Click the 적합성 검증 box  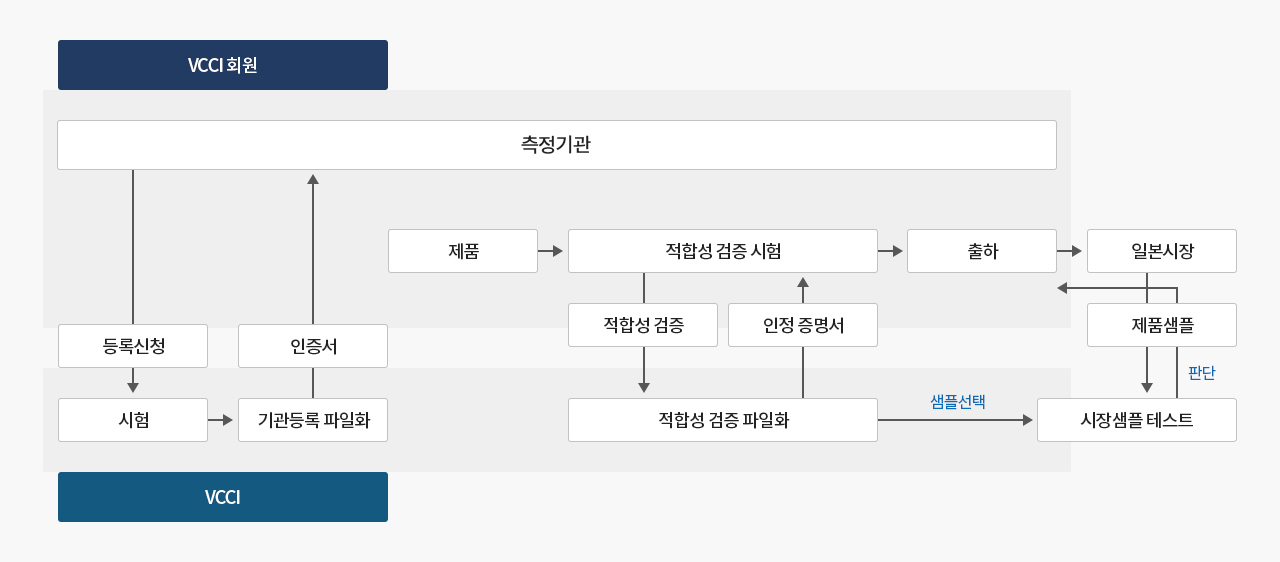coord(643,325)
